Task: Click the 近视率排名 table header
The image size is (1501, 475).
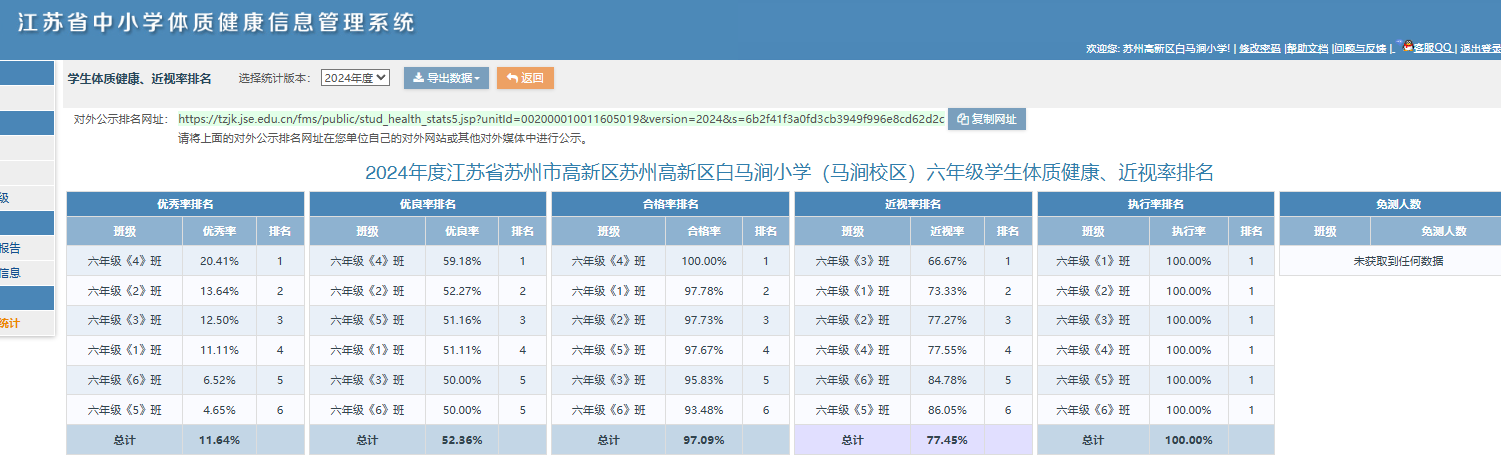Action: point(913,204)
